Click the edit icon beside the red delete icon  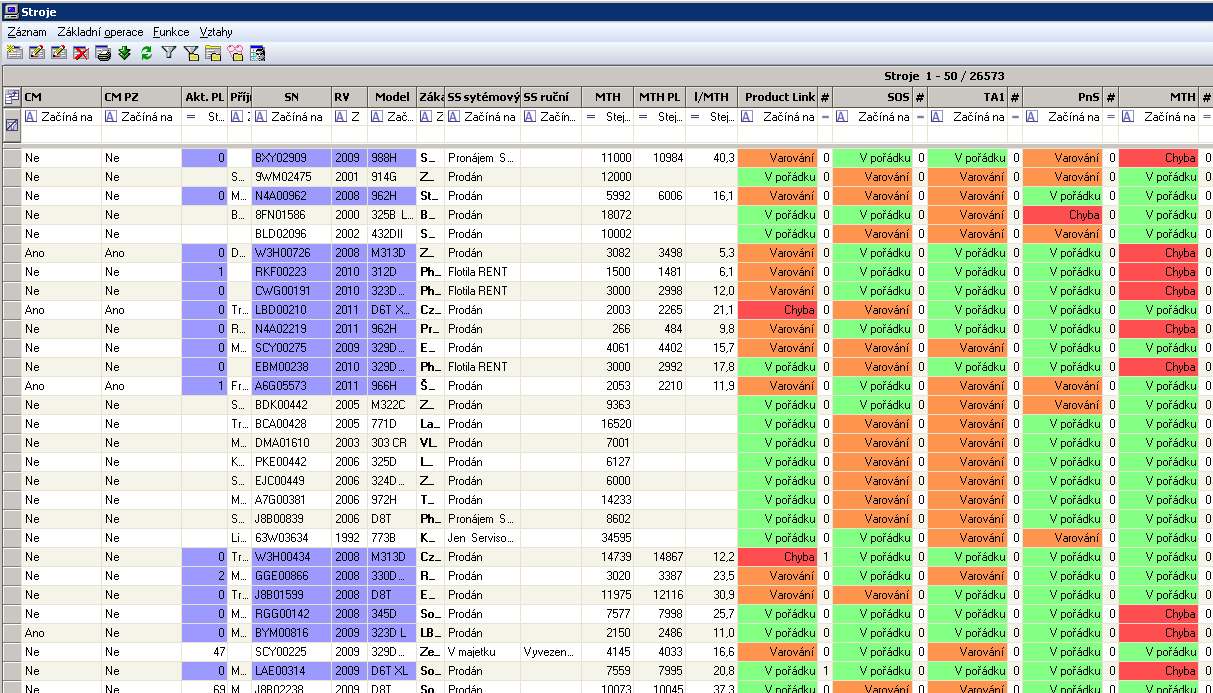pyautogui.click(x=58, y=53)
